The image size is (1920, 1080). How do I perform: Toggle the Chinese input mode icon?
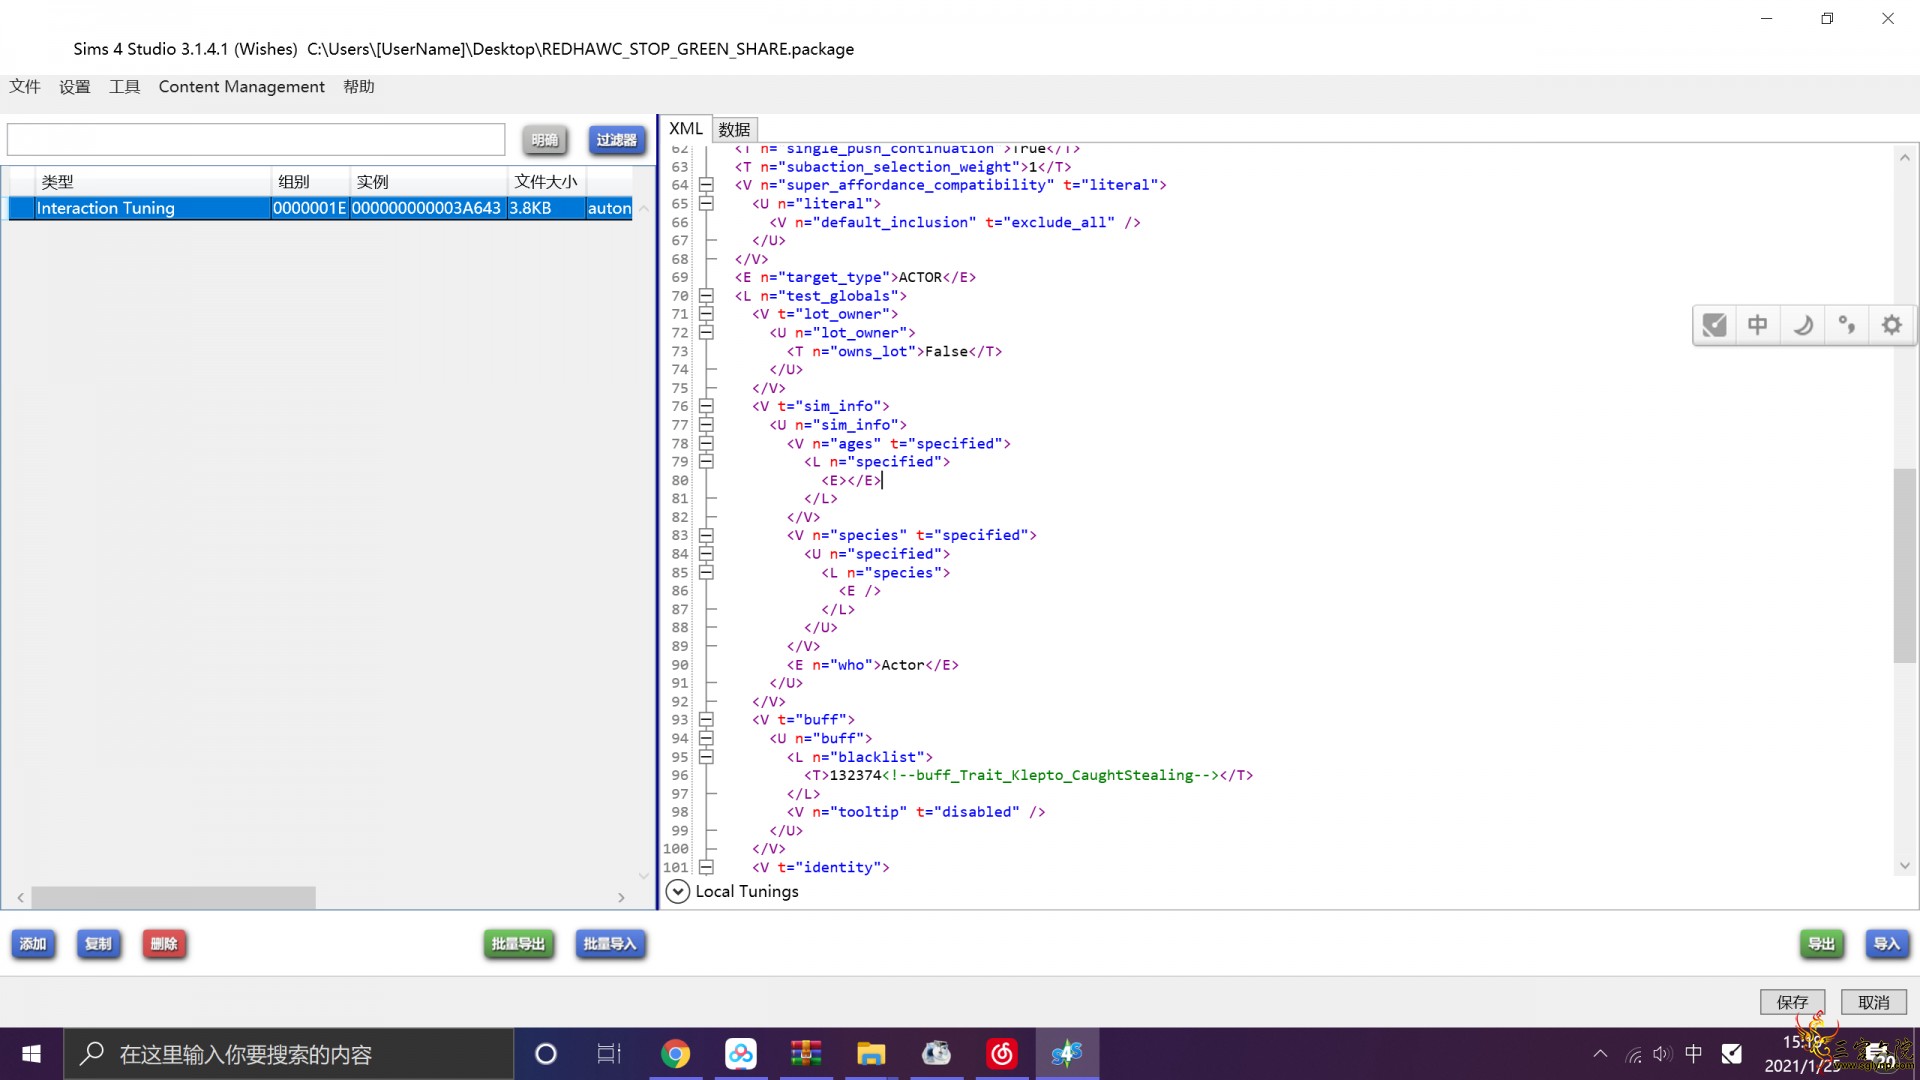tap(1758, 325)
